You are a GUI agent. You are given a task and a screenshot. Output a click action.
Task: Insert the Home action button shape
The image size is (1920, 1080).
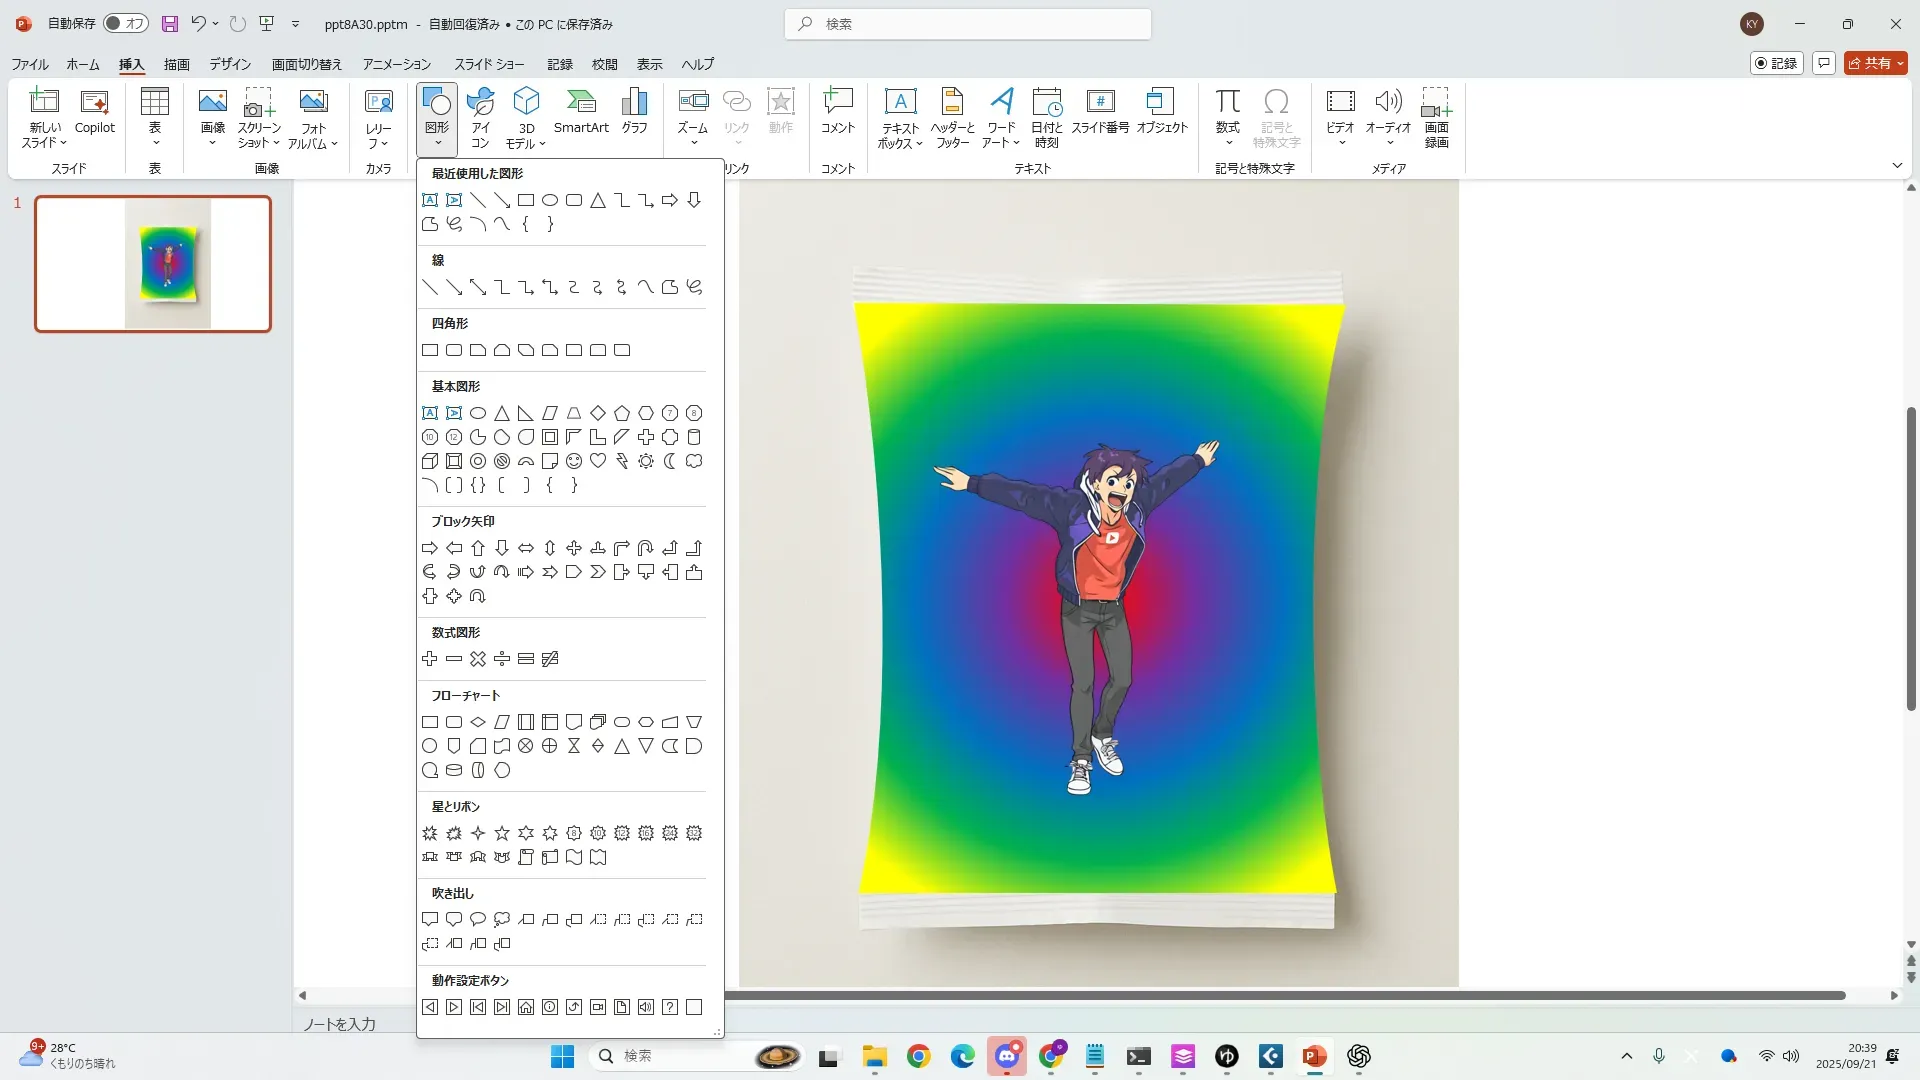point(526,1007)
